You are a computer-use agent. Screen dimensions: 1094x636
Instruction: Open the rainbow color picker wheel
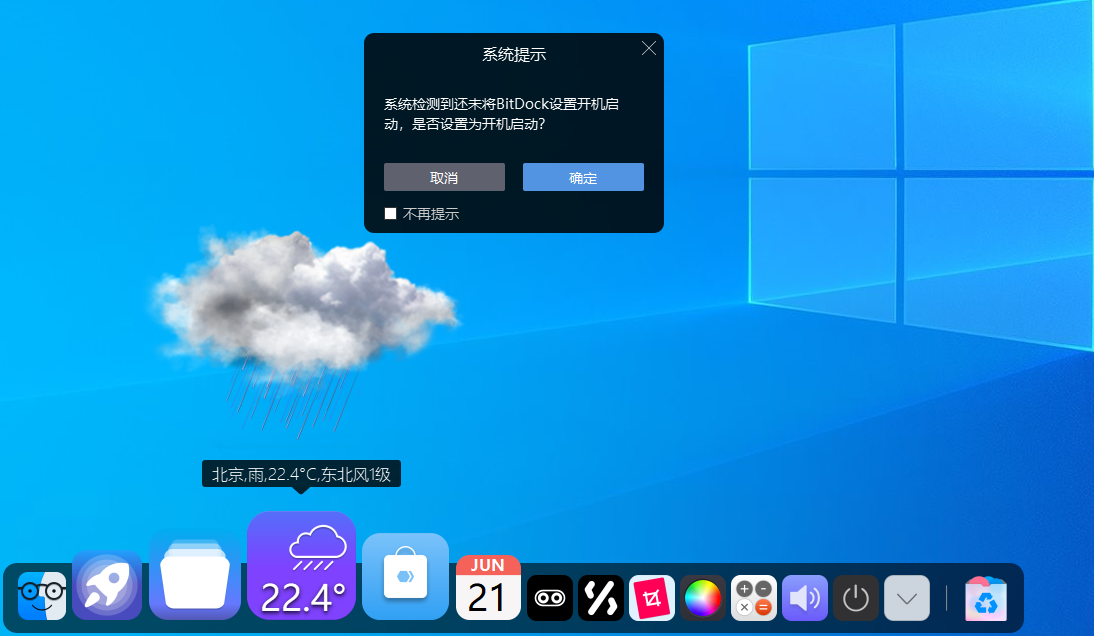(703, 597)
